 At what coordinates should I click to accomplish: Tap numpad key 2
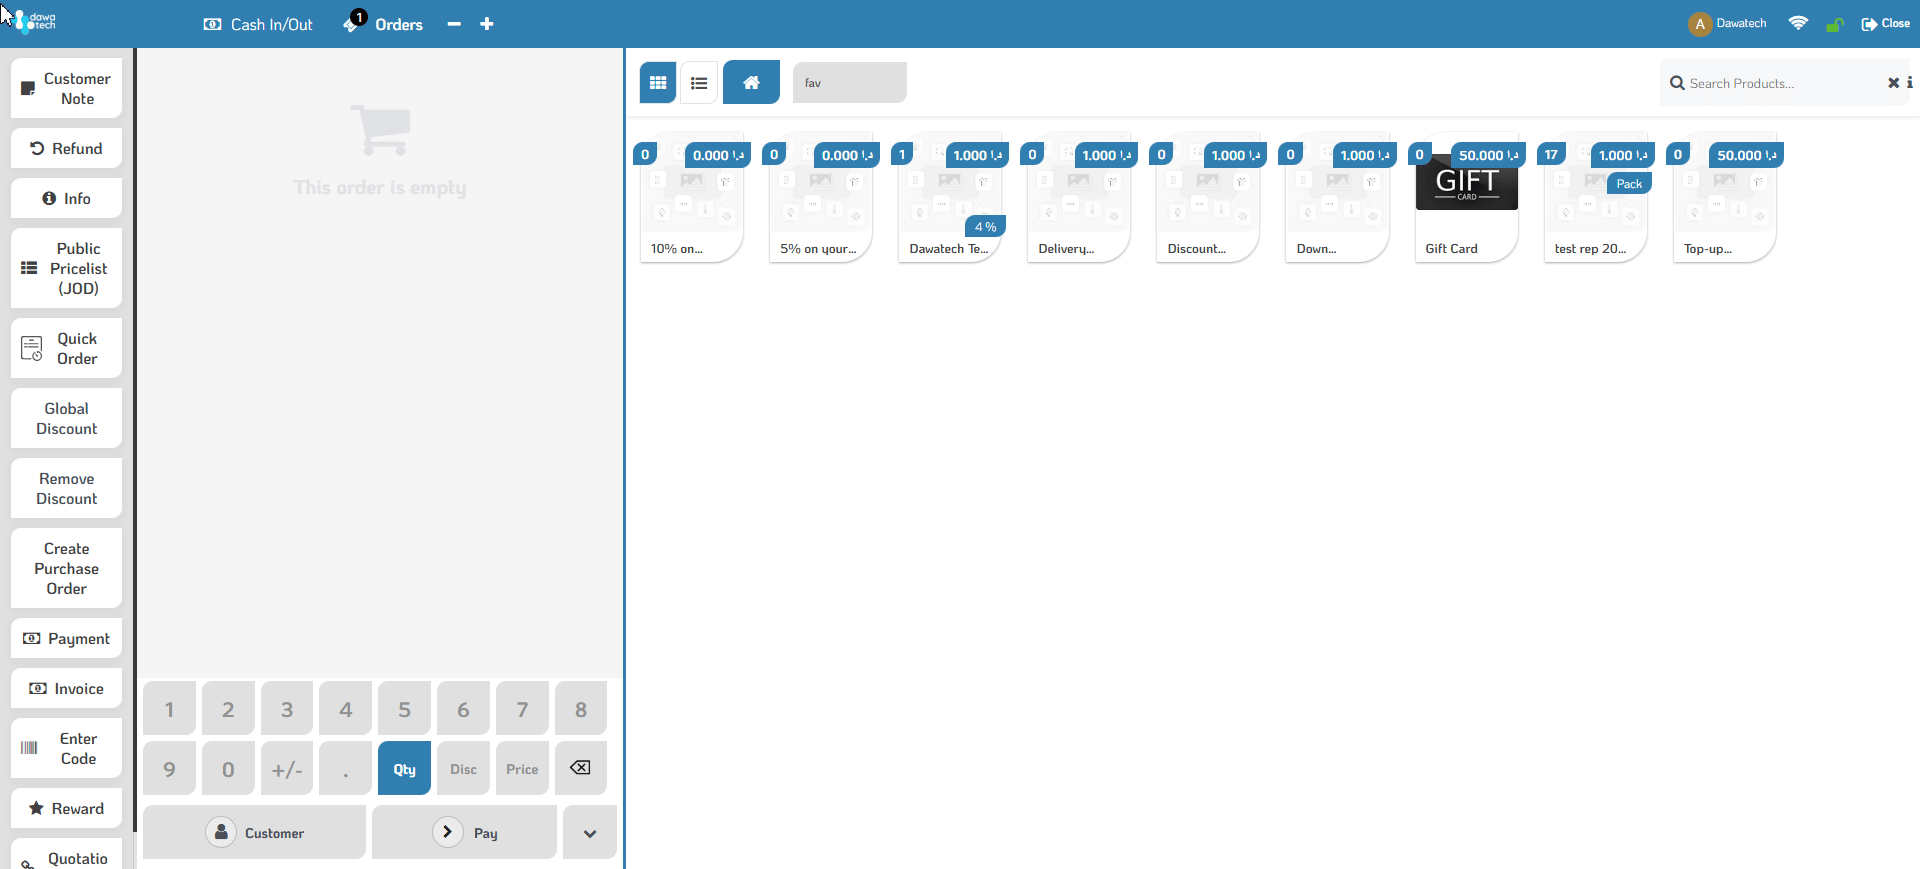click(228, 709)
